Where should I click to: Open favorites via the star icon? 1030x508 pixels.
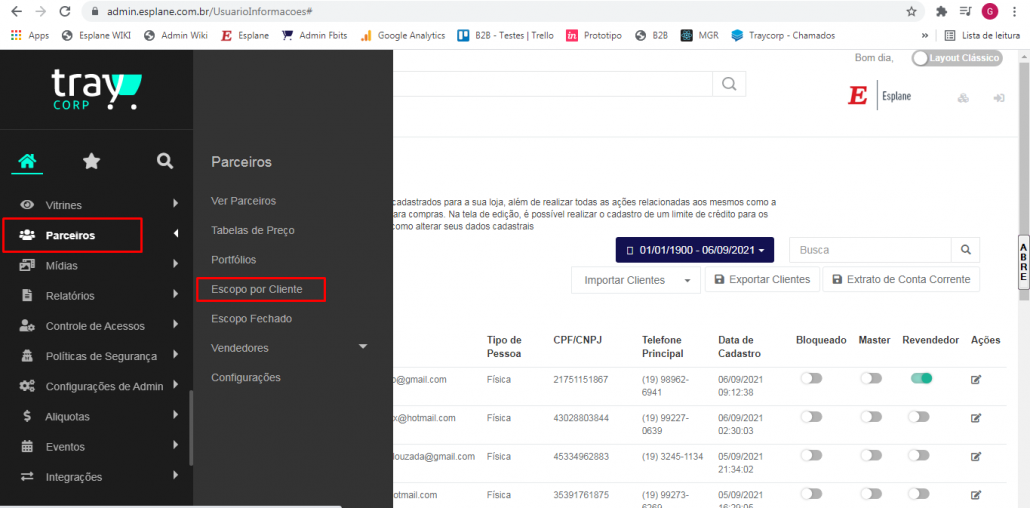point(91,161)
